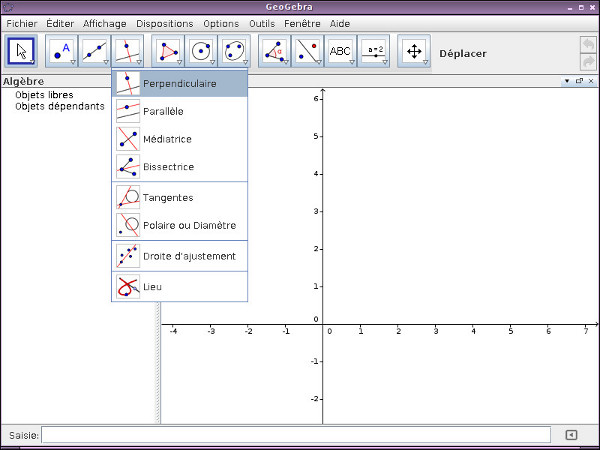Click the Algèbre panel title

pos(23,82)
